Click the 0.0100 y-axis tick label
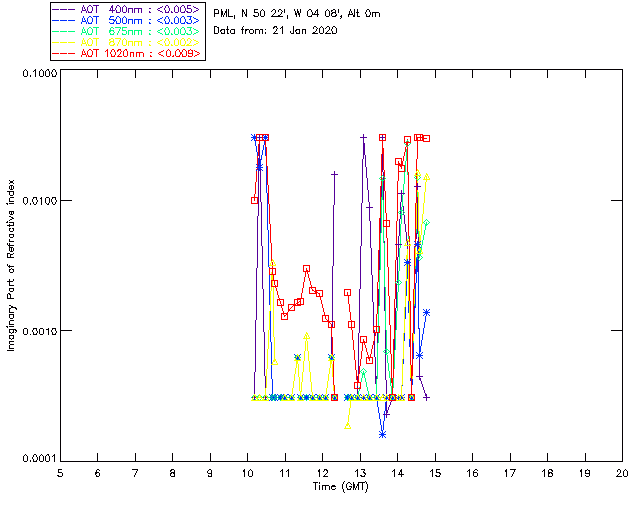Viewport: 640px width, 512px height. (x=39, y=202)
